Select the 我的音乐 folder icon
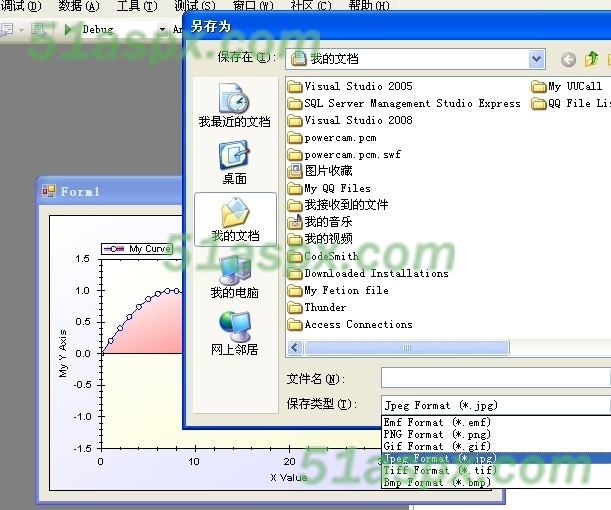Screen dimensions: 611x510 tap(295, 222)
